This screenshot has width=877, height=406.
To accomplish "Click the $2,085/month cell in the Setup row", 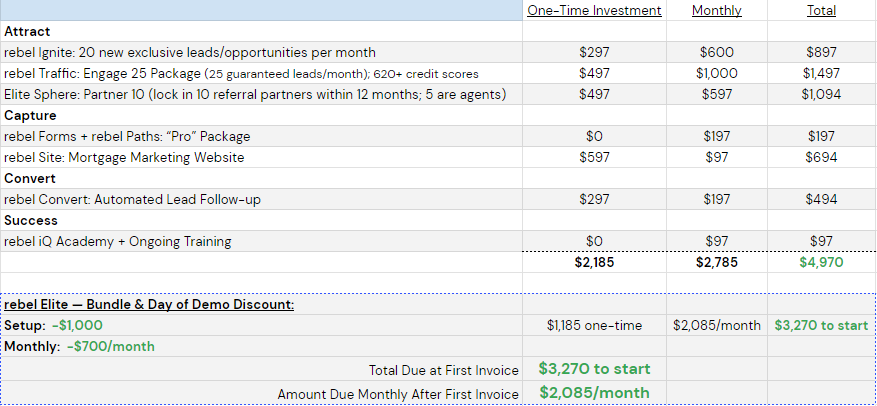I will pyautogui.click(x=716, y=325).
